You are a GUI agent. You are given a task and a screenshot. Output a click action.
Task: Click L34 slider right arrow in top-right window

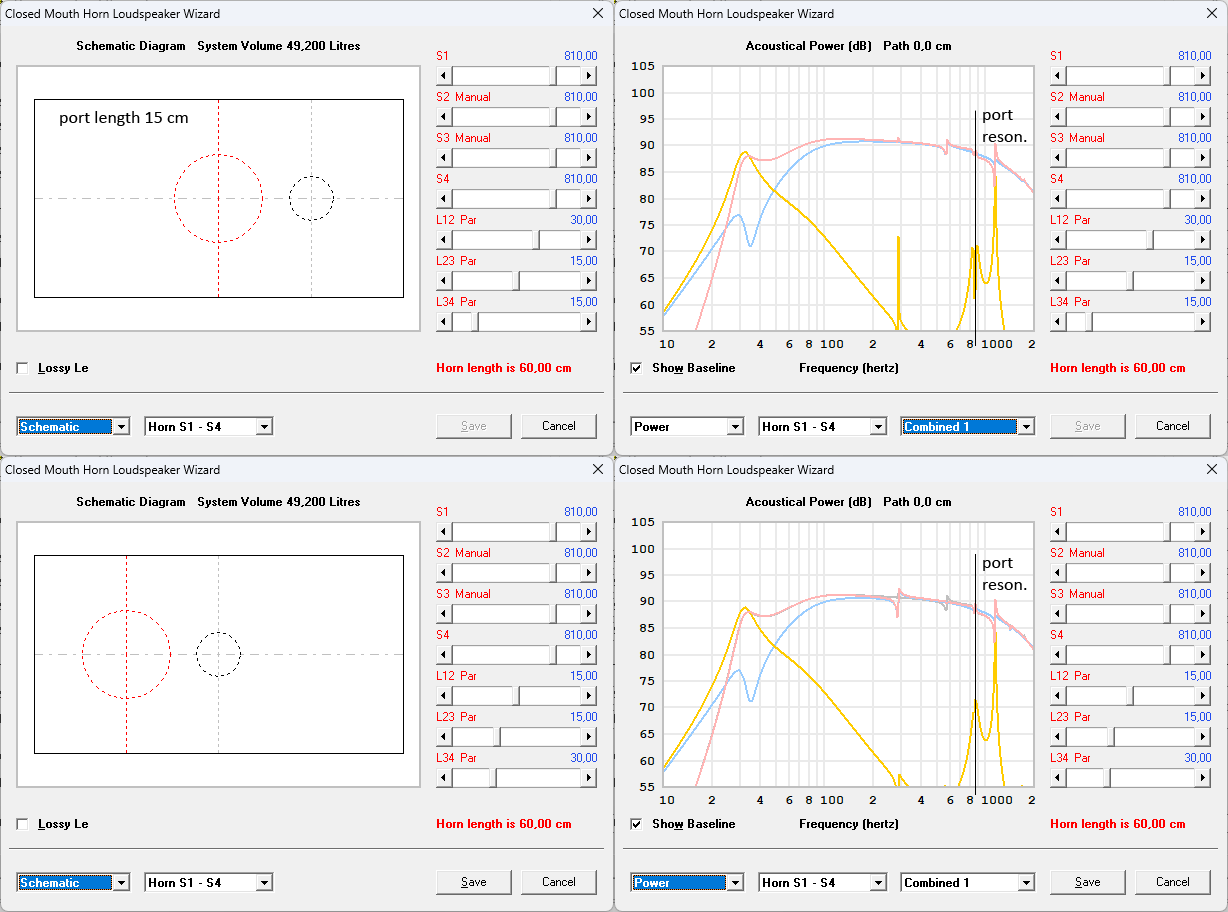[1203, 322]
